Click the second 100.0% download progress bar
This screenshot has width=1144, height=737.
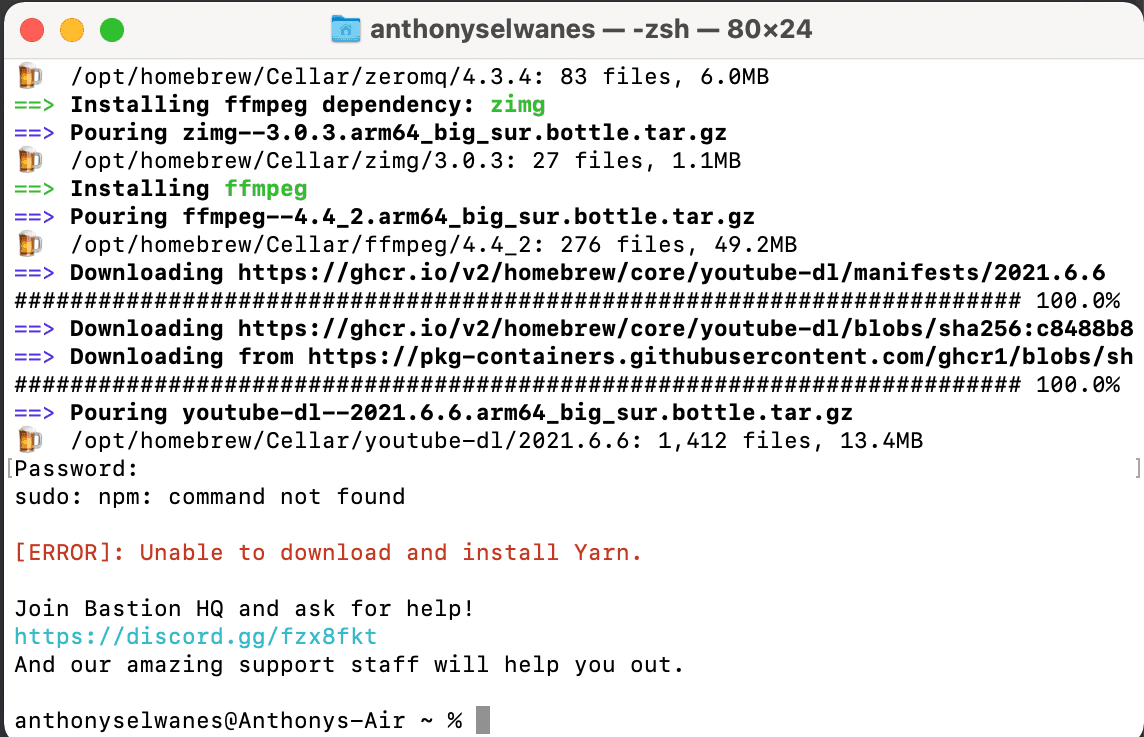[567, 385]
